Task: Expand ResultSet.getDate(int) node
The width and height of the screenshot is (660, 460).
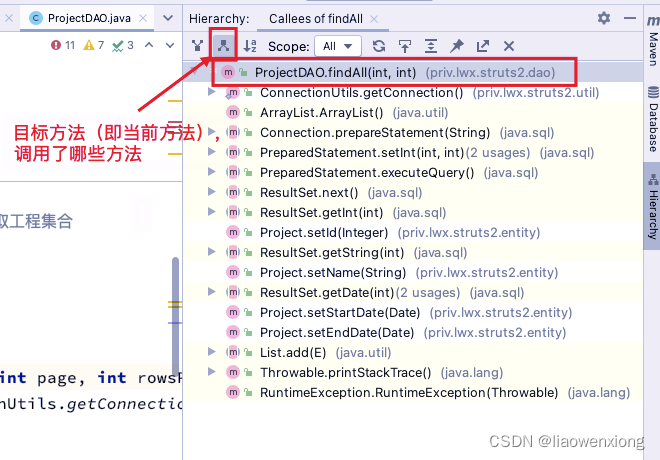Action: 212,292
